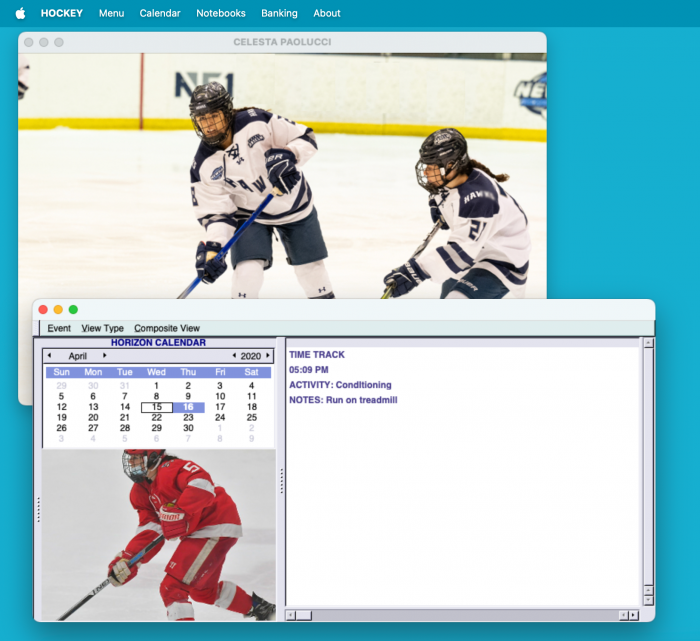Image resolution: width=700 pixels, height=641 pixels.
Task: Go to previous month in calendar
Action: [x=49, y=356]
